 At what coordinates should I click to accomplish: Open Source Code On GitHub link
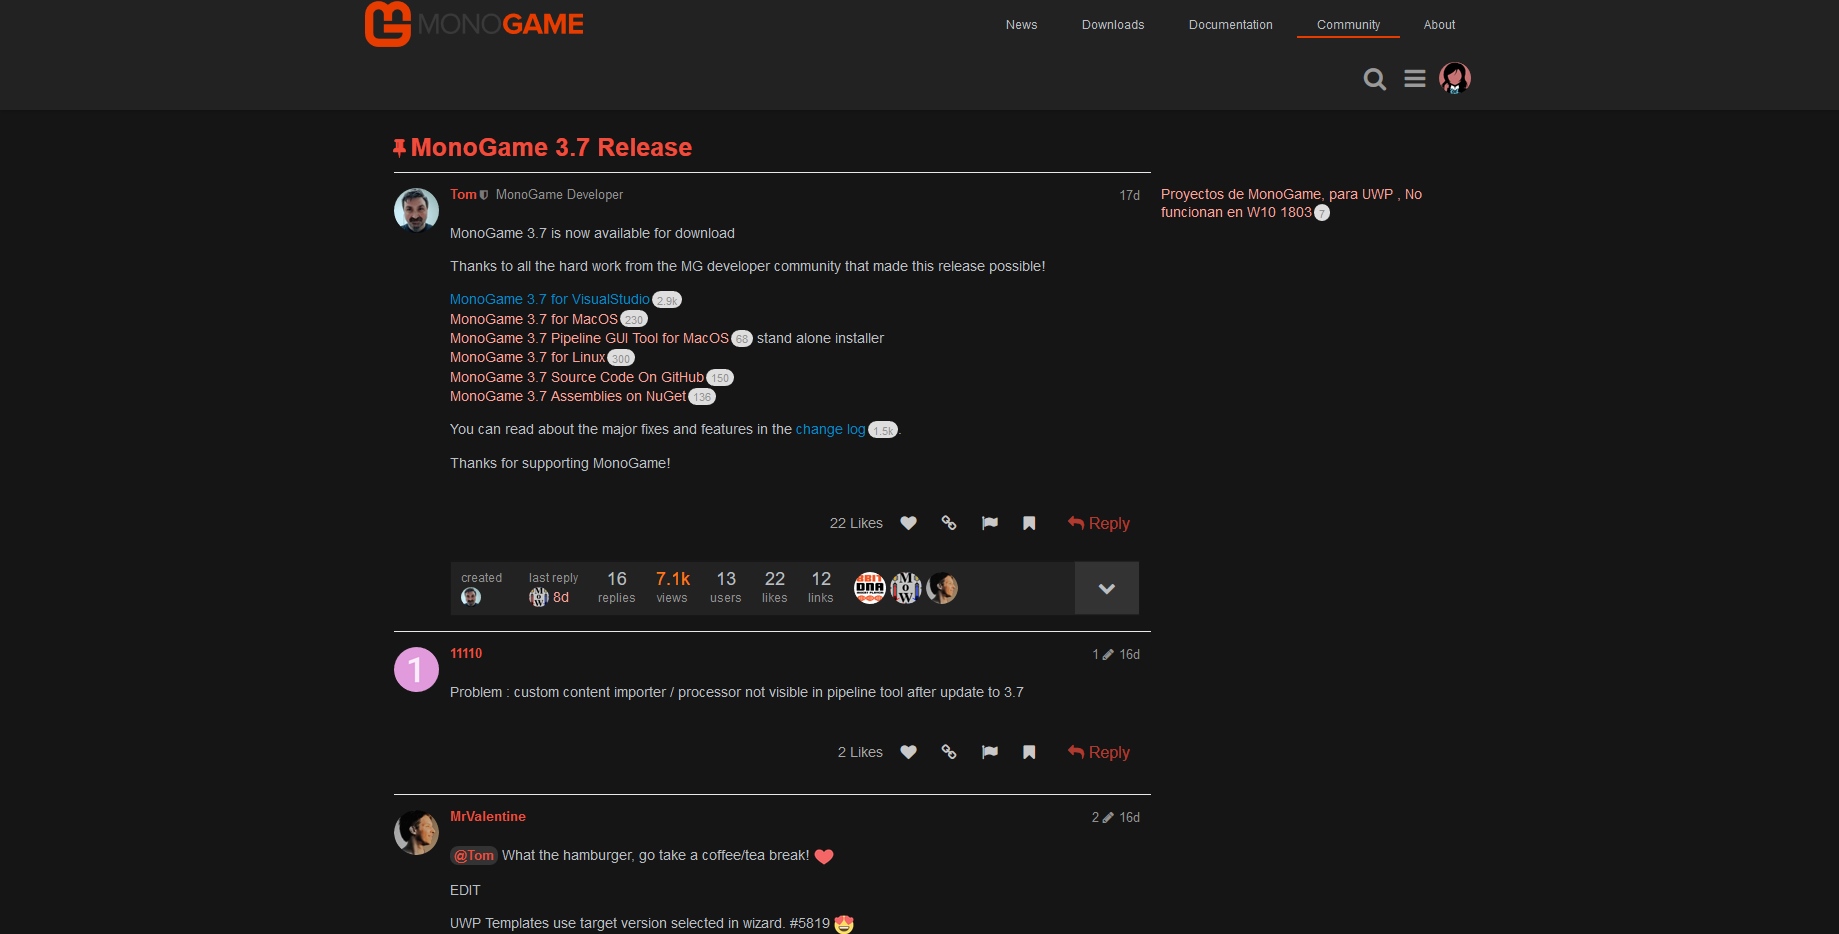[x=576, y=377]
